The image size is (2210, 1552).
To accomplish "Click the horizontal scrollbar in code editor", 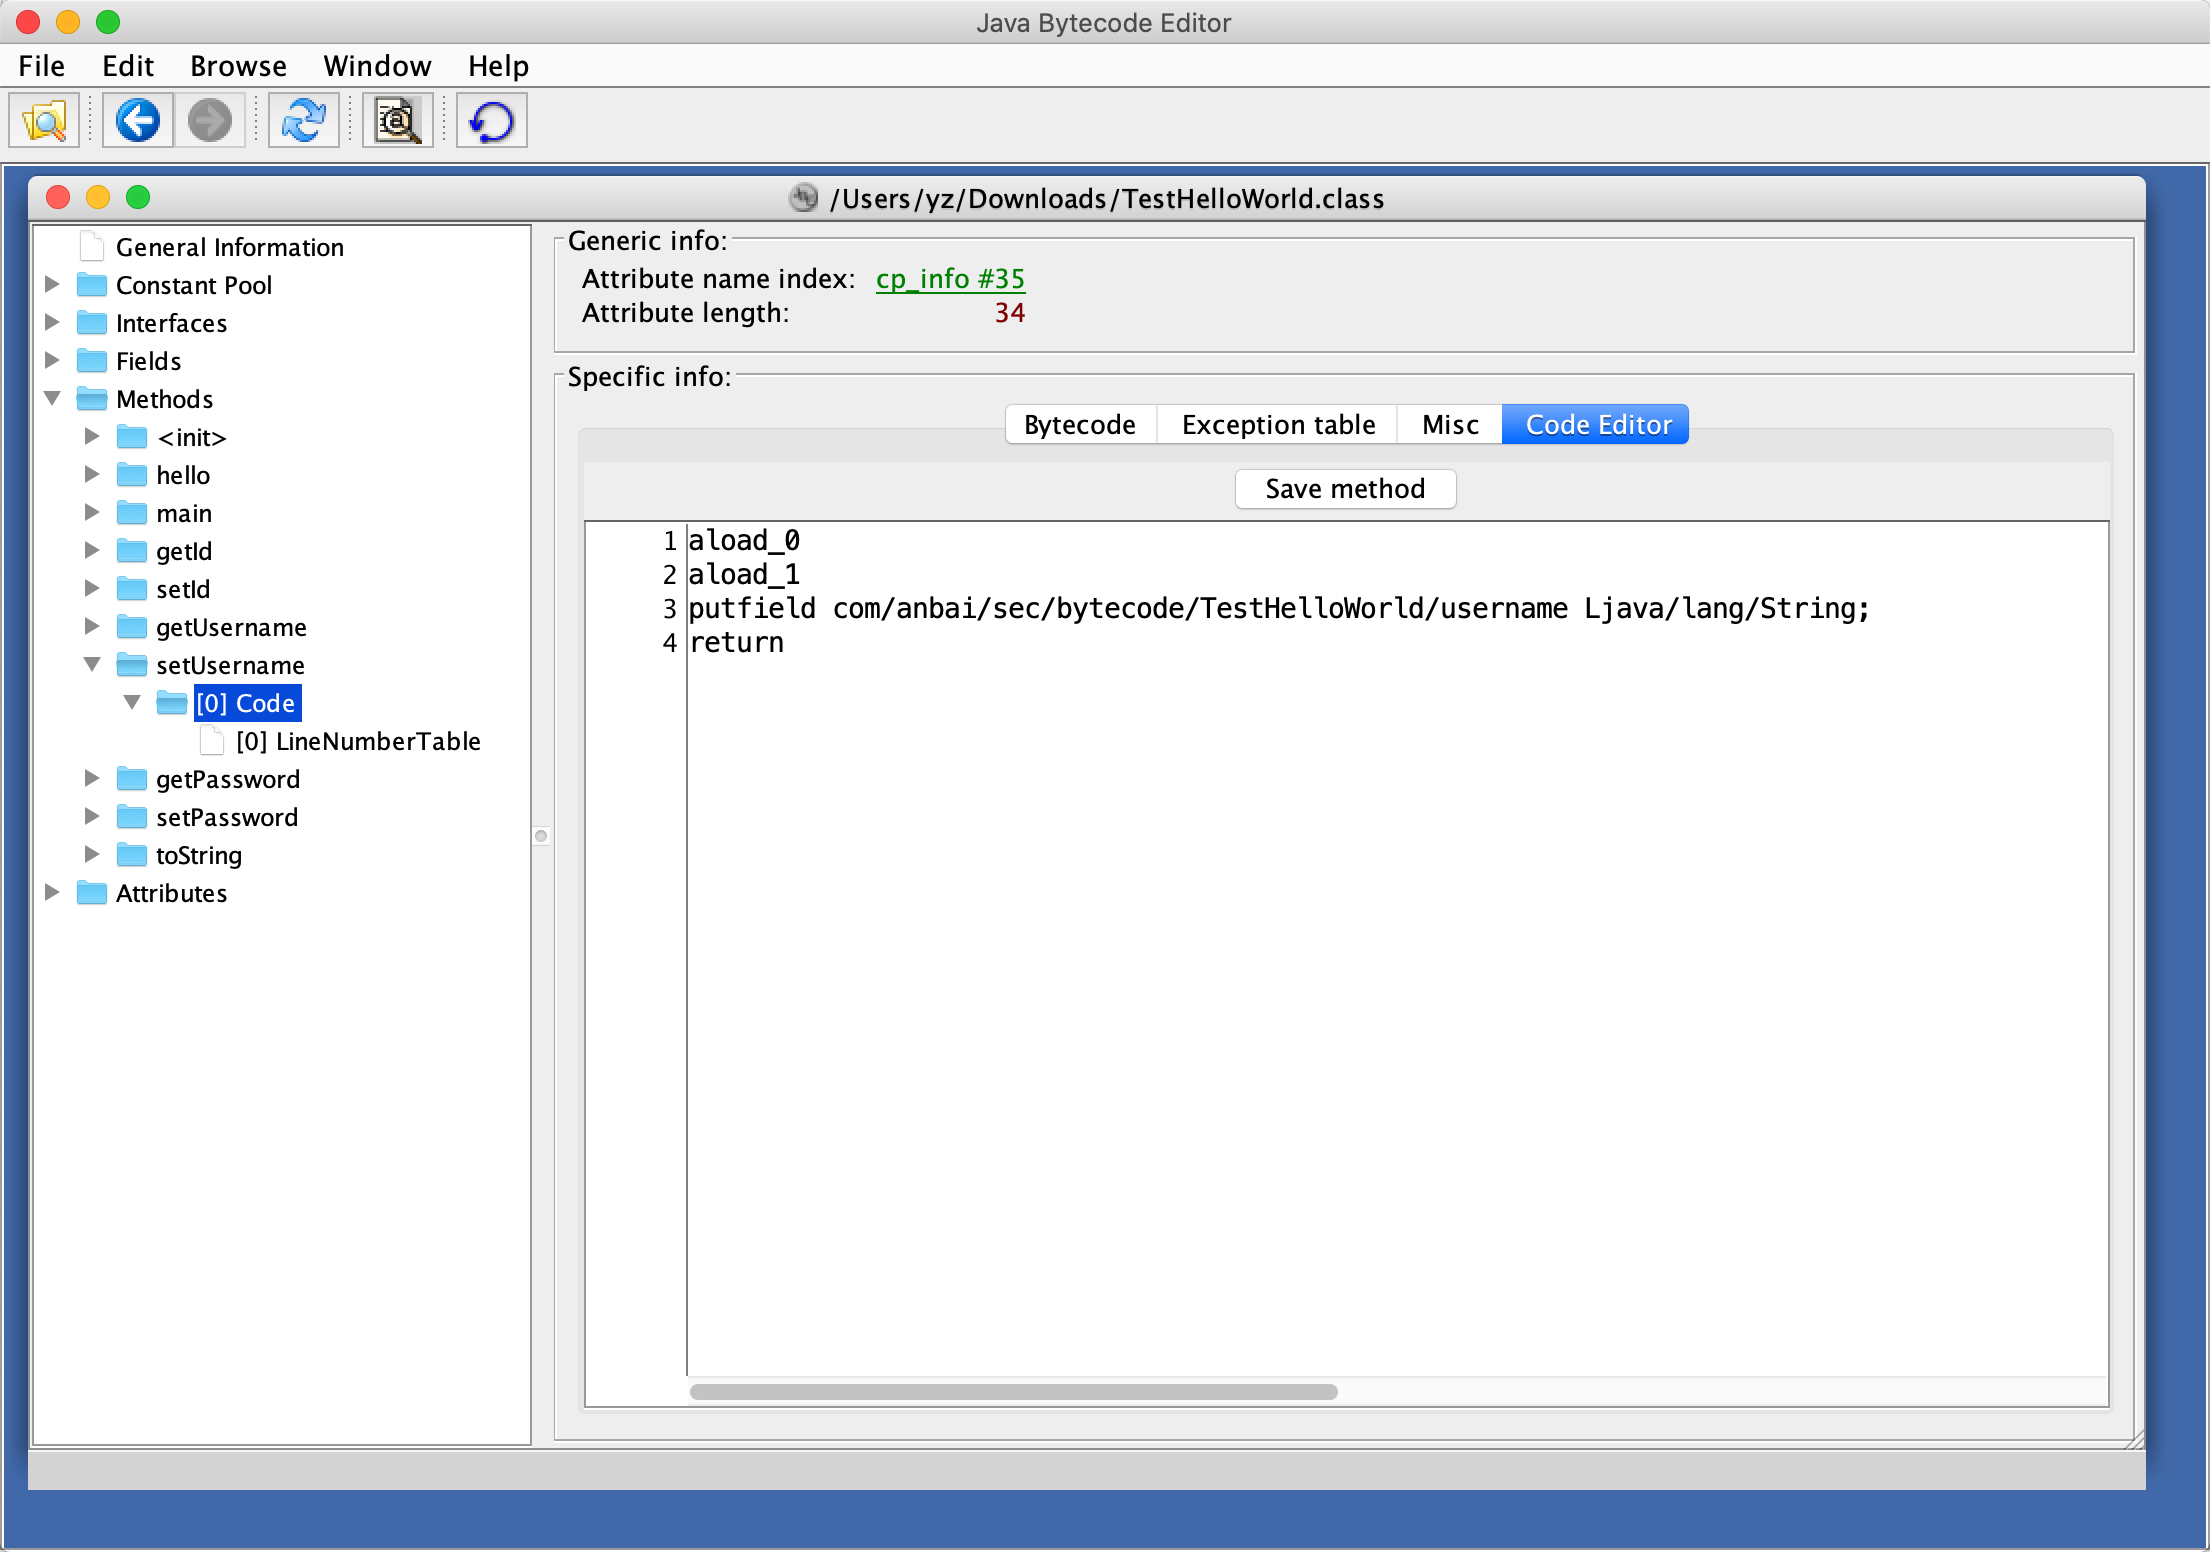I will (1013, 1392).
